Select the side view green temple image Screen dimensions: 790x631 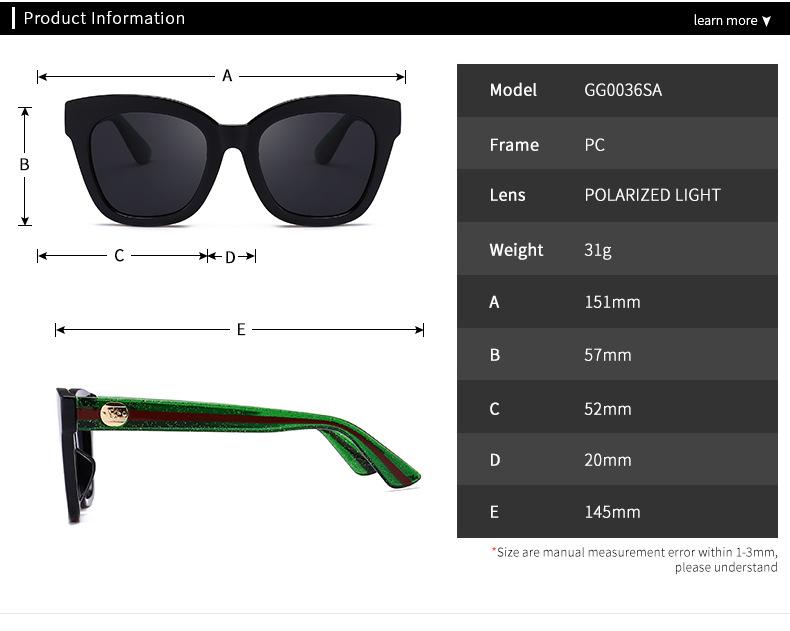tap(238, 456)
